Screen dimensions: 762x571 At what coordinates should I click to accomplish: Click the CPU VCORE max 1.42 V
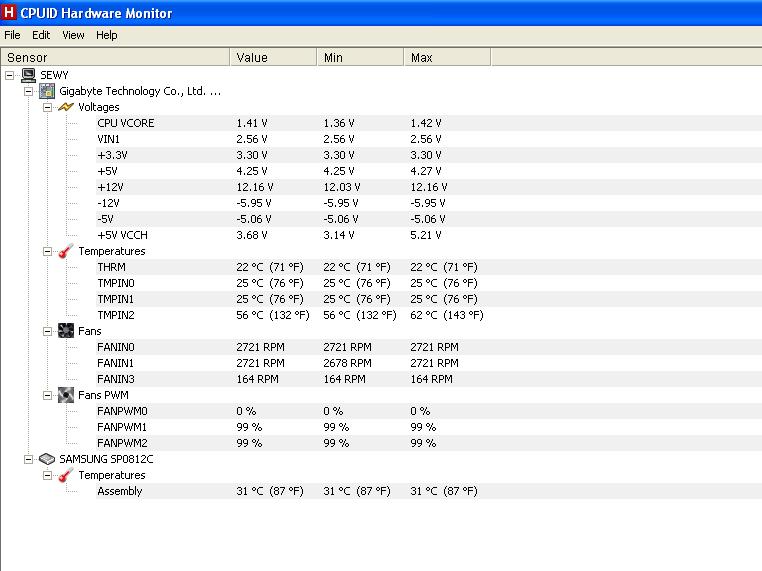pyautogui.click(x=426, y=123)
